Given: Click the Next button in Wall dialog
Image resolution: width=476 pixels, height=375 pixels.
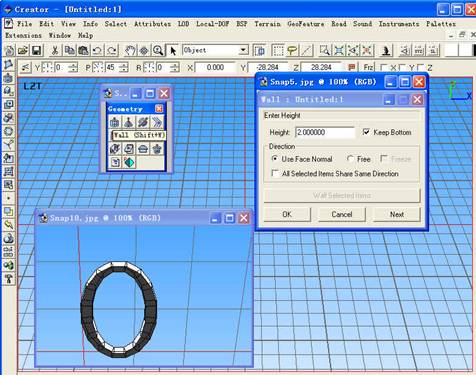Looking at the screenshot, I should pyautogui.click(x=397, y=214).
